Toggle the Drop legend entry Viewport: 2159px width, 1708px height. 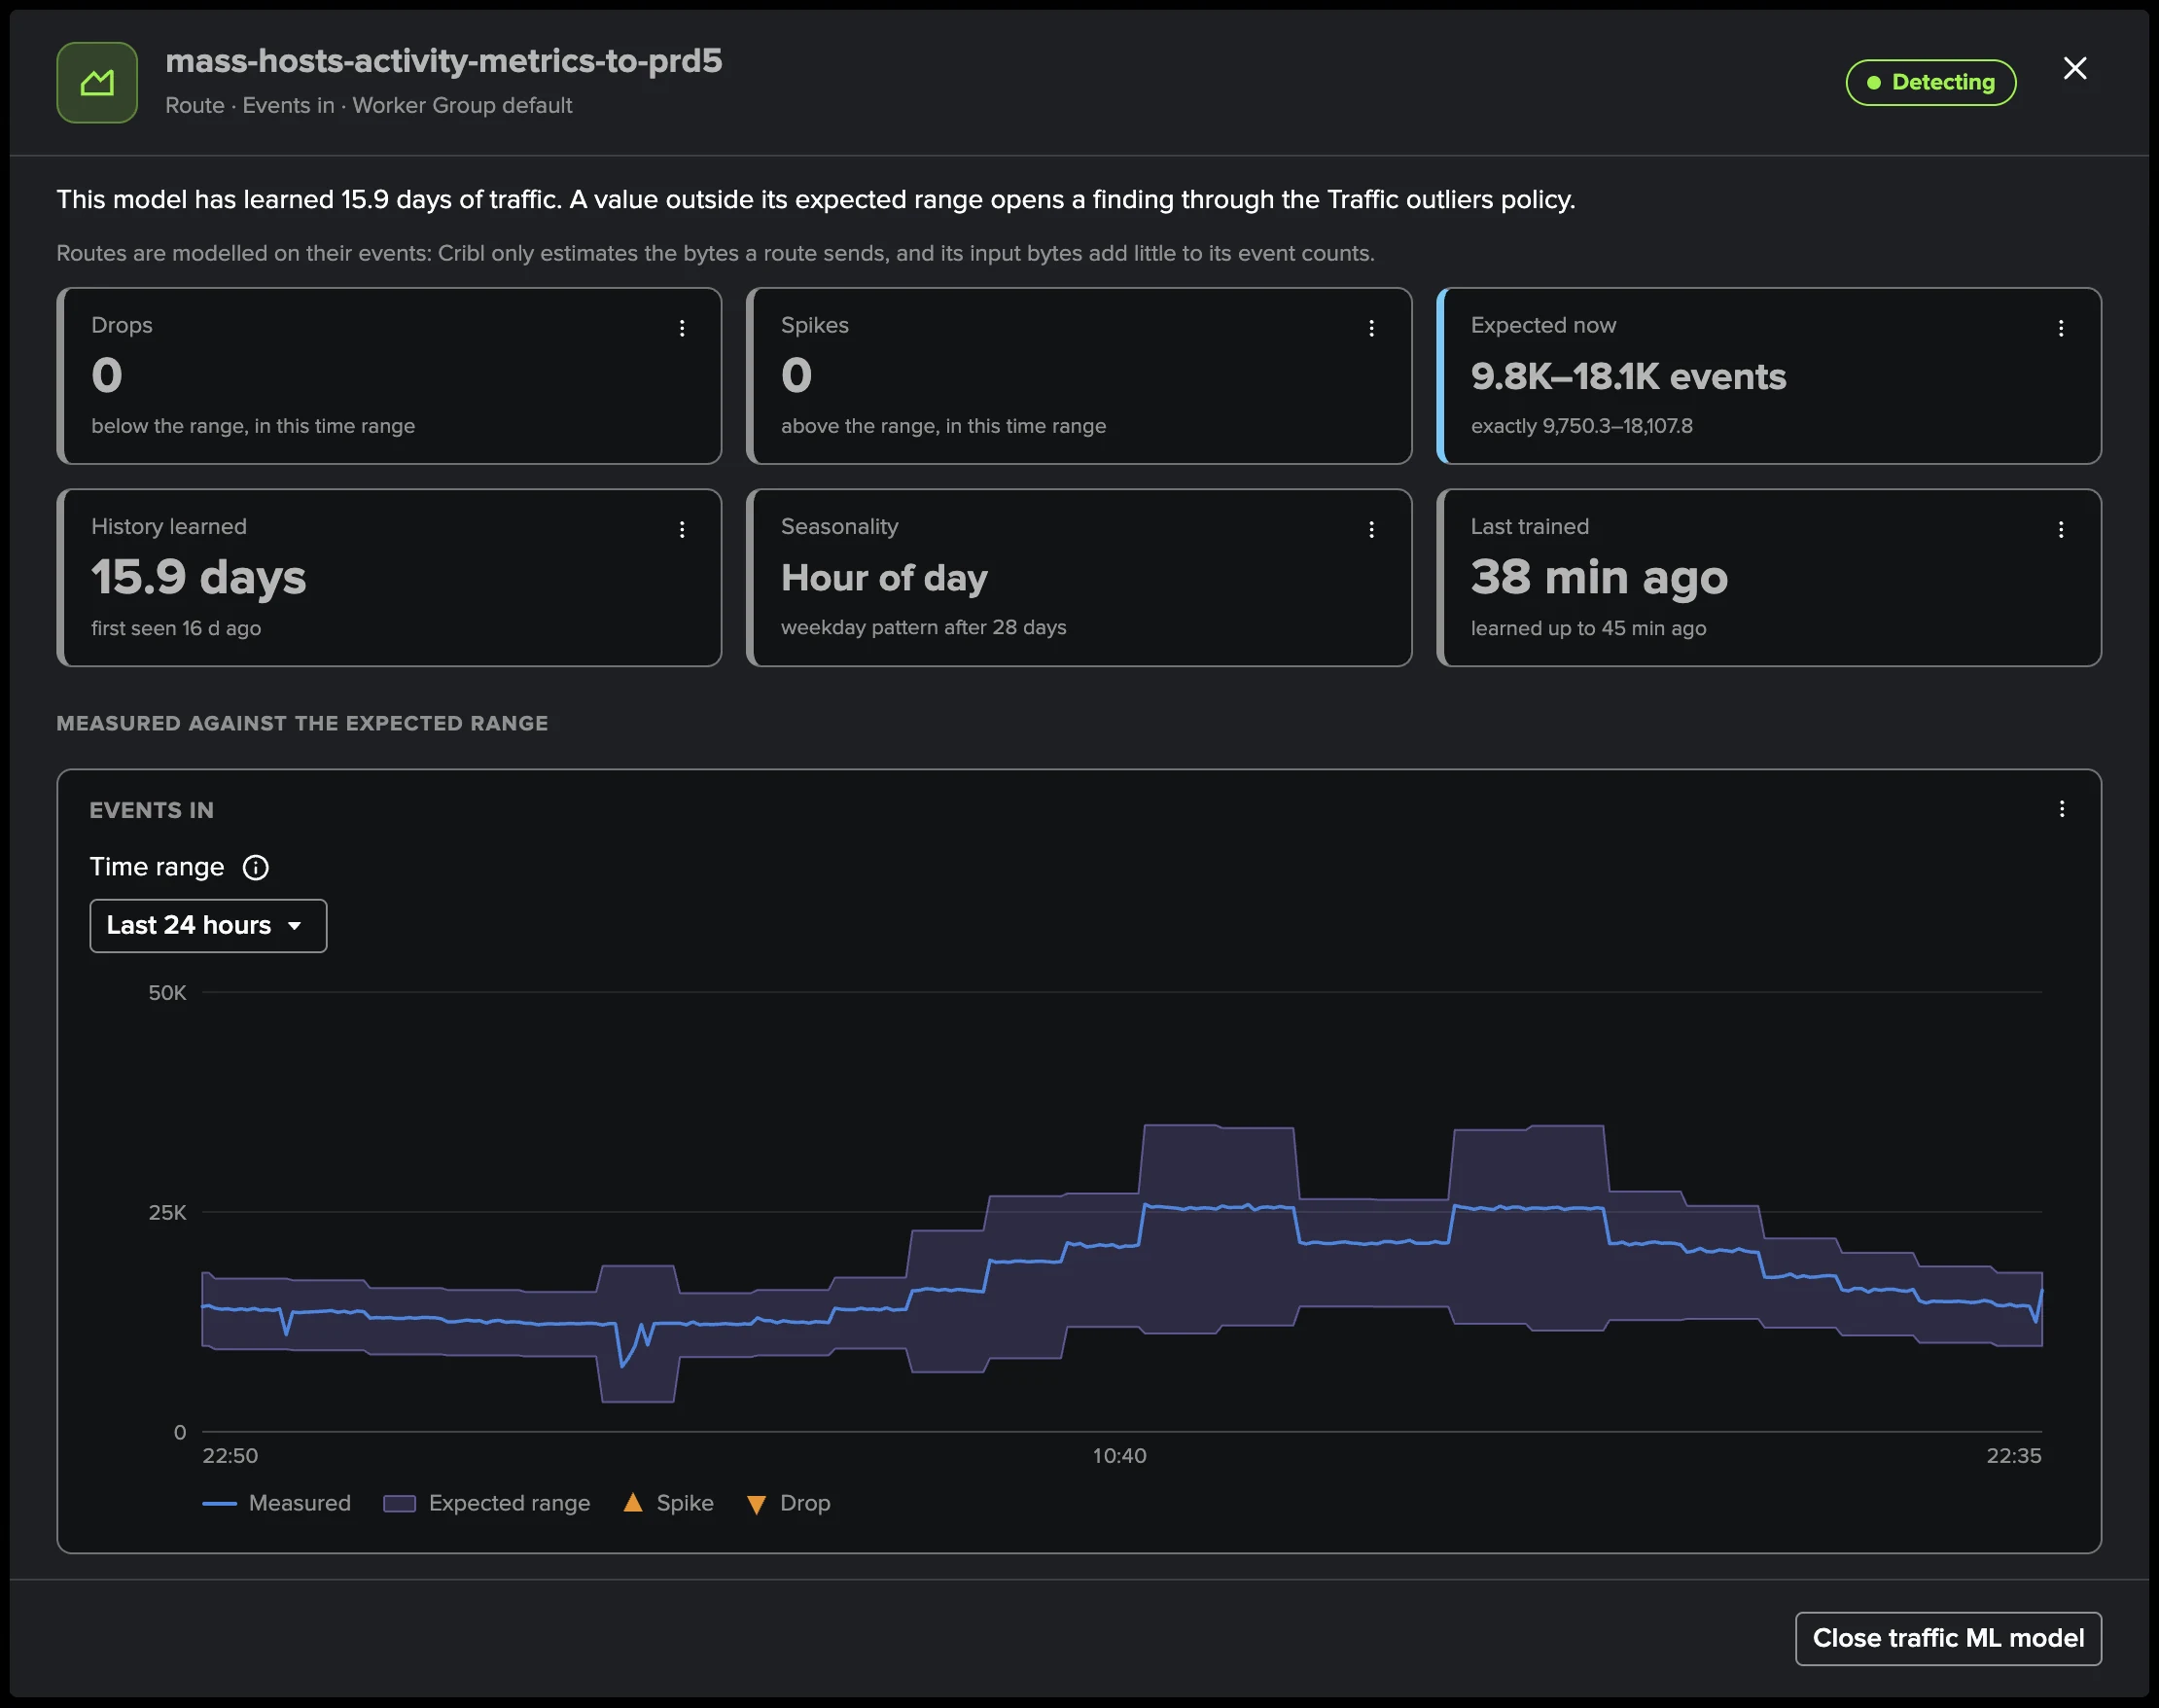[789, 1503]
